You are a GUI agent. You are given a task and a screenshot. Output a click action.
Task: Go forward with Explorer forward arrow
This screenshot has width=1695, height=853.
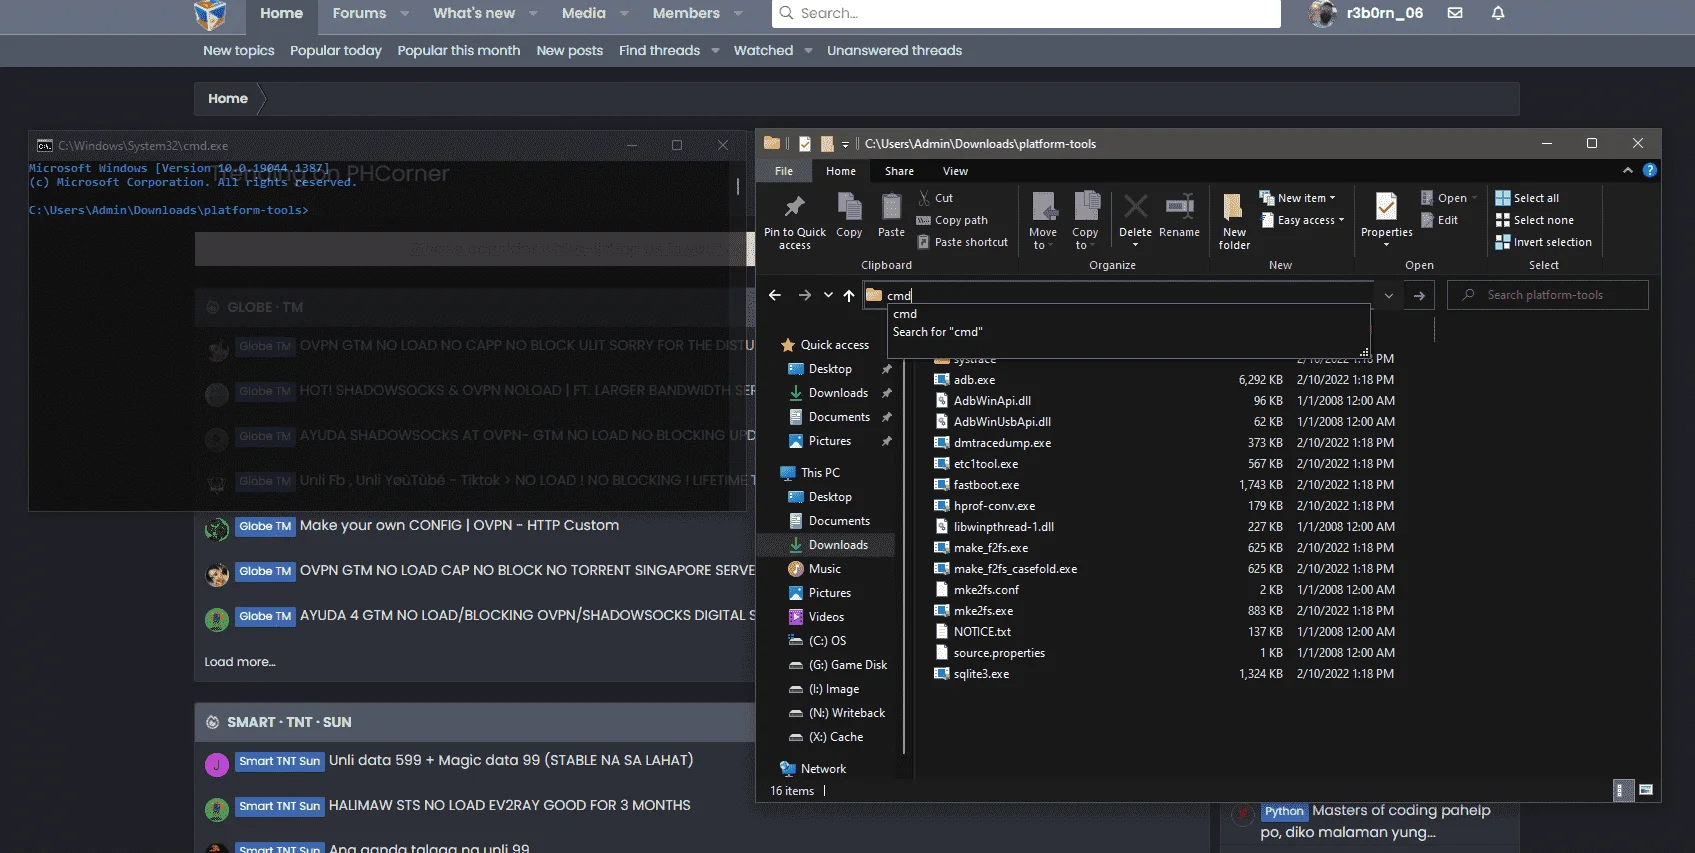click(x=805, y=295)
